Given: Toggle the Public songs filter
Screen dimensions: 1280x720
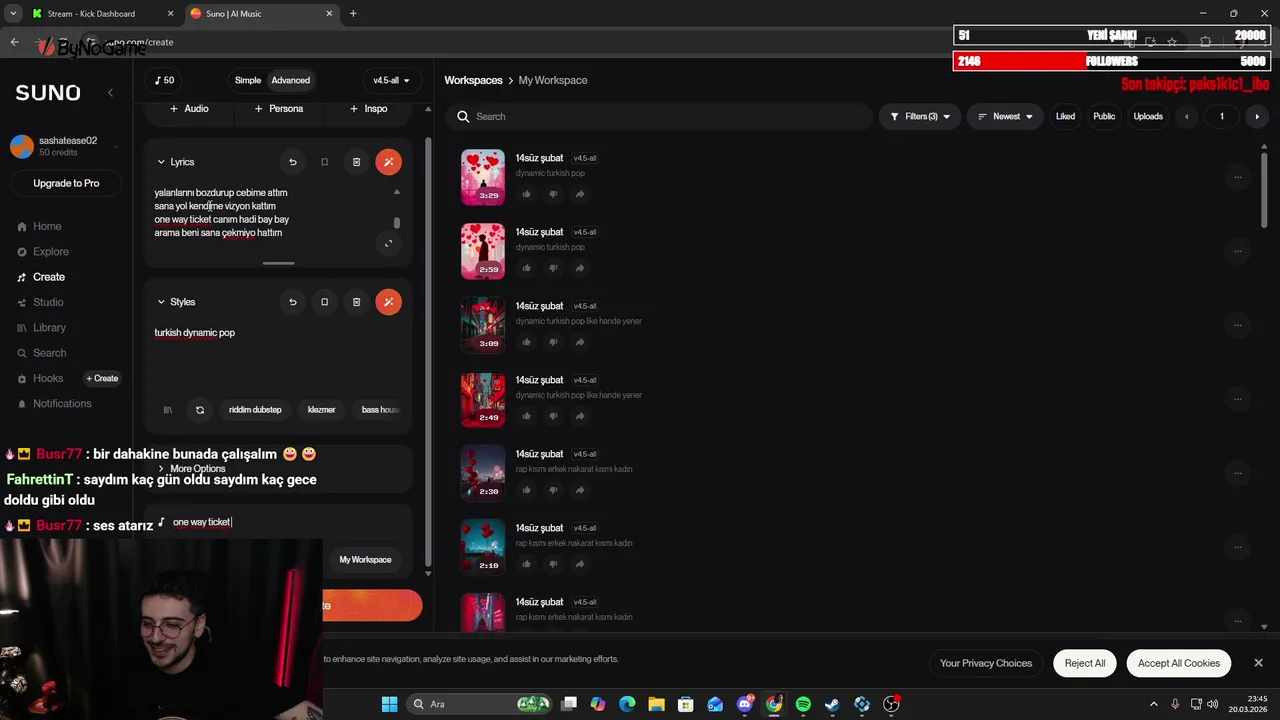Looking at the screenshot, I should pos(1104,117).
